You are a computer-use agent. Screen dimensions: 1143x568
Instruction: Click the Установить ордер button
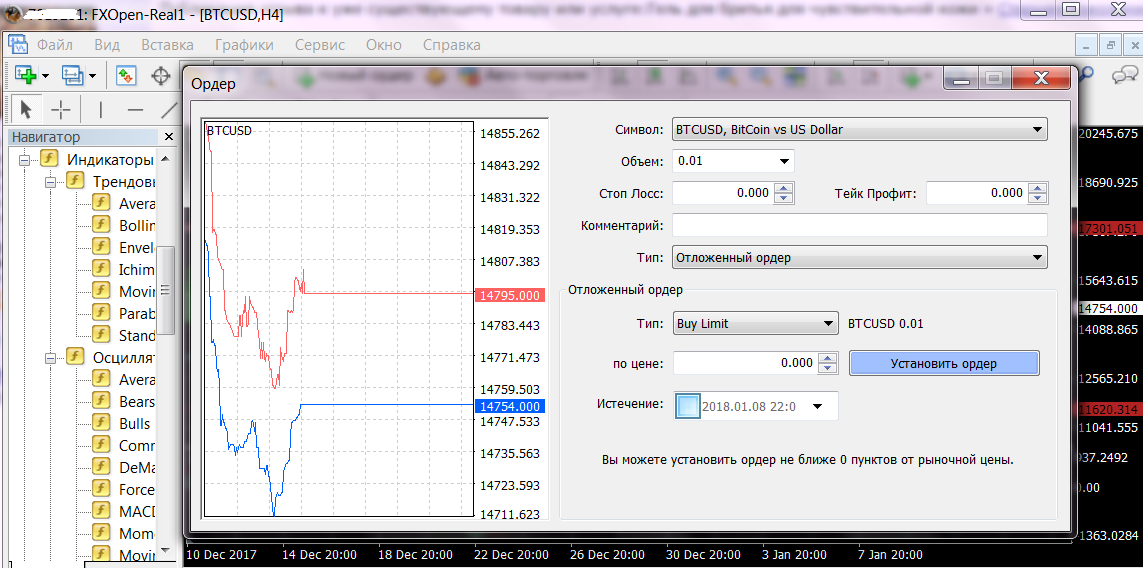[943, 363]
